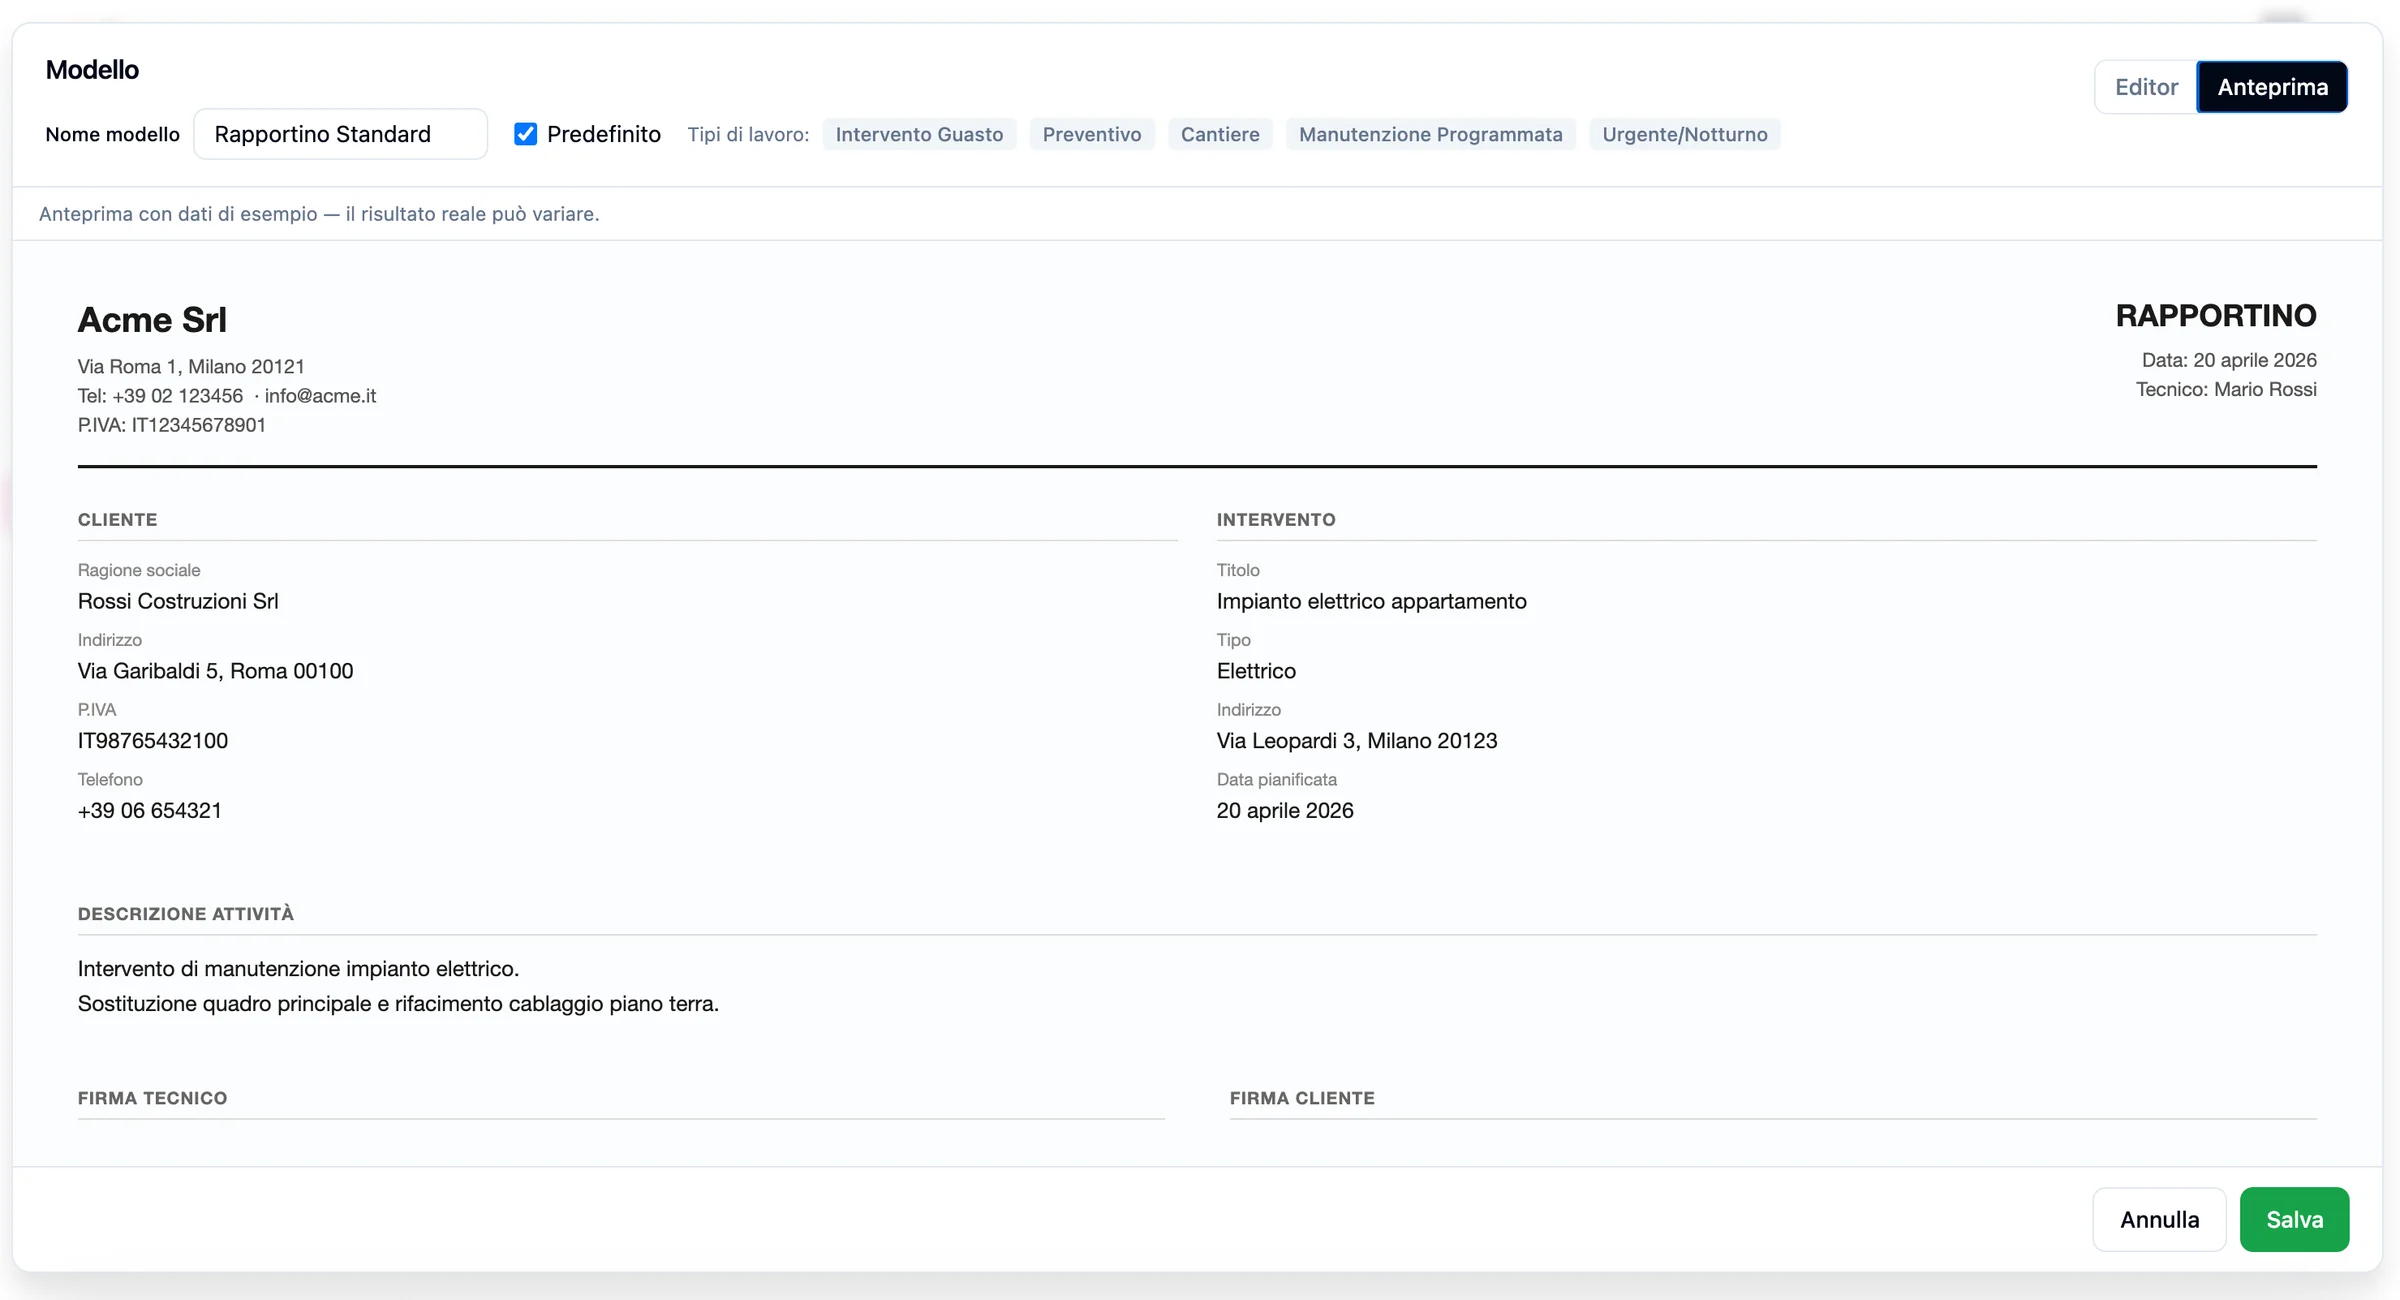Toggle the Predefinito checkbox
The height and width of the screenshot is (1300, 2400).
point(525,134)
